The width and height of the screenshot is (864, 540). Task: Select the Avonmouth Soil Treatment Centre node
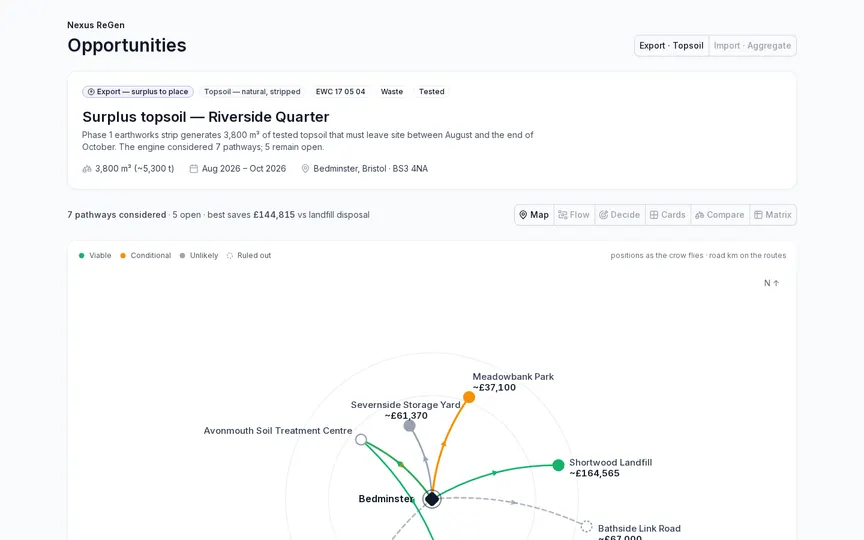point(361,440)
